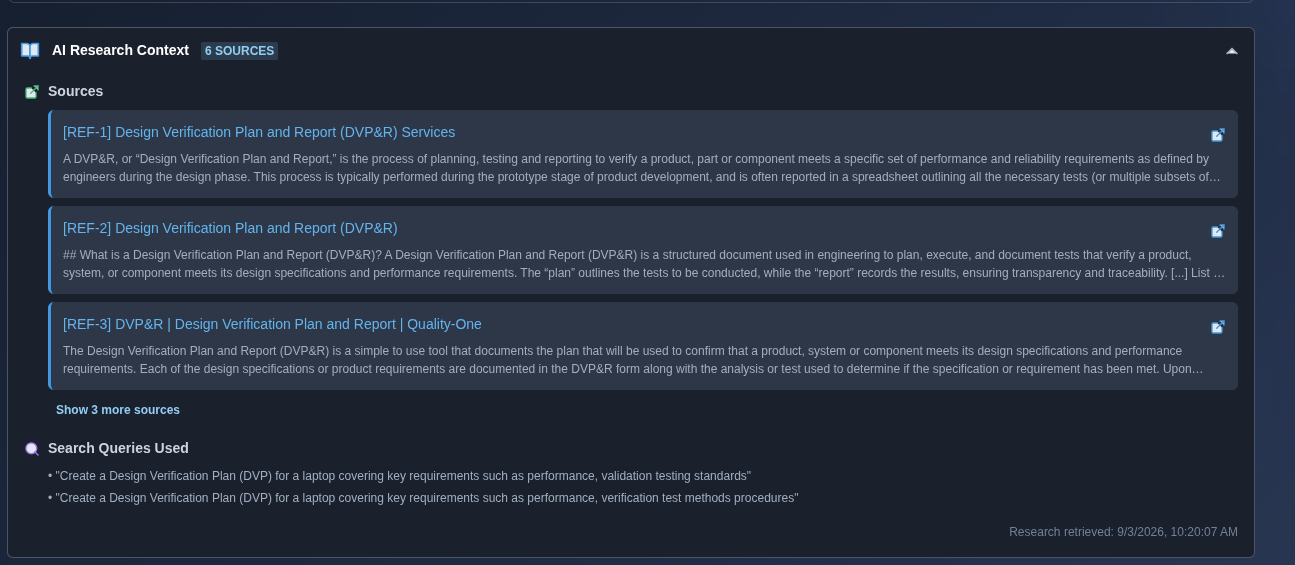Open REF-2 Design Verification Plan and Report link
Image resolution: width=1295 pixels, height=565 pixels.
pyautogui.click(x=230, y=228)
